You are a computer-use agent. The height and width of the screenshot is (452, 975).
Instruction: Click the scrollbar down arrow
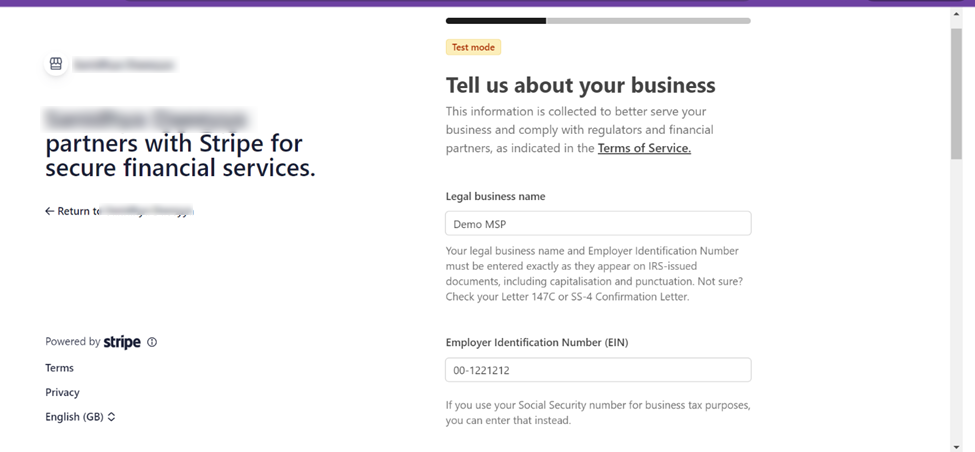(956, 445)
